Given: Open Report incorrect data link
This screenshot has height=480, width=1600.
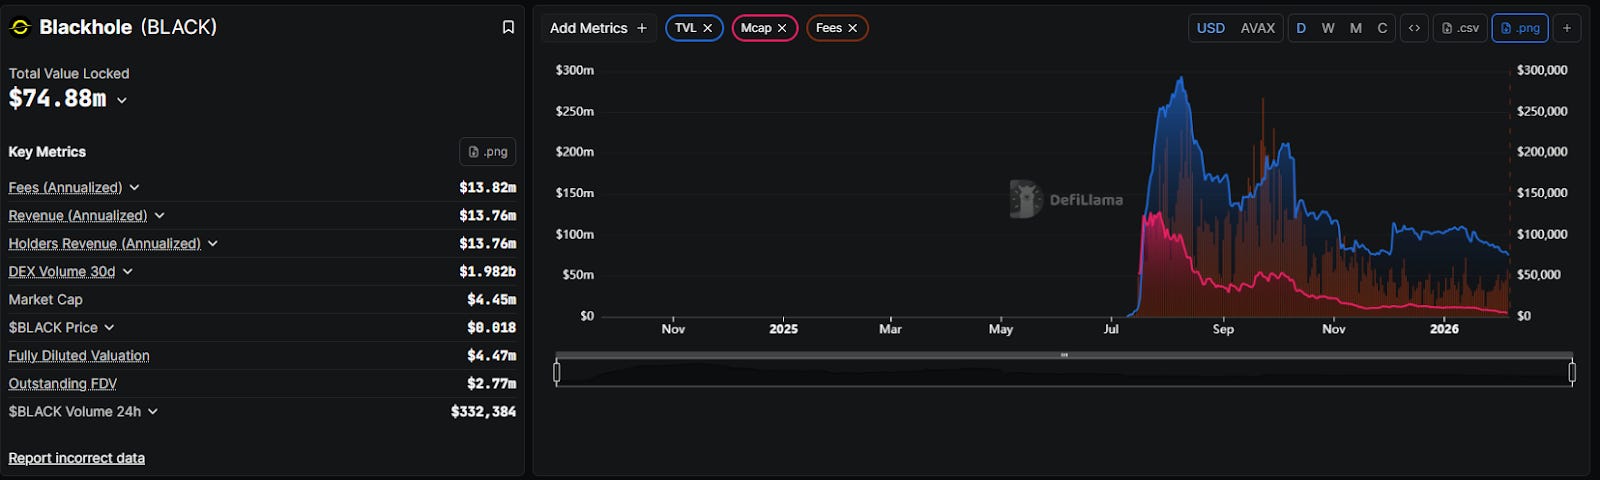Looking at the screenshot, I should 77,458.
